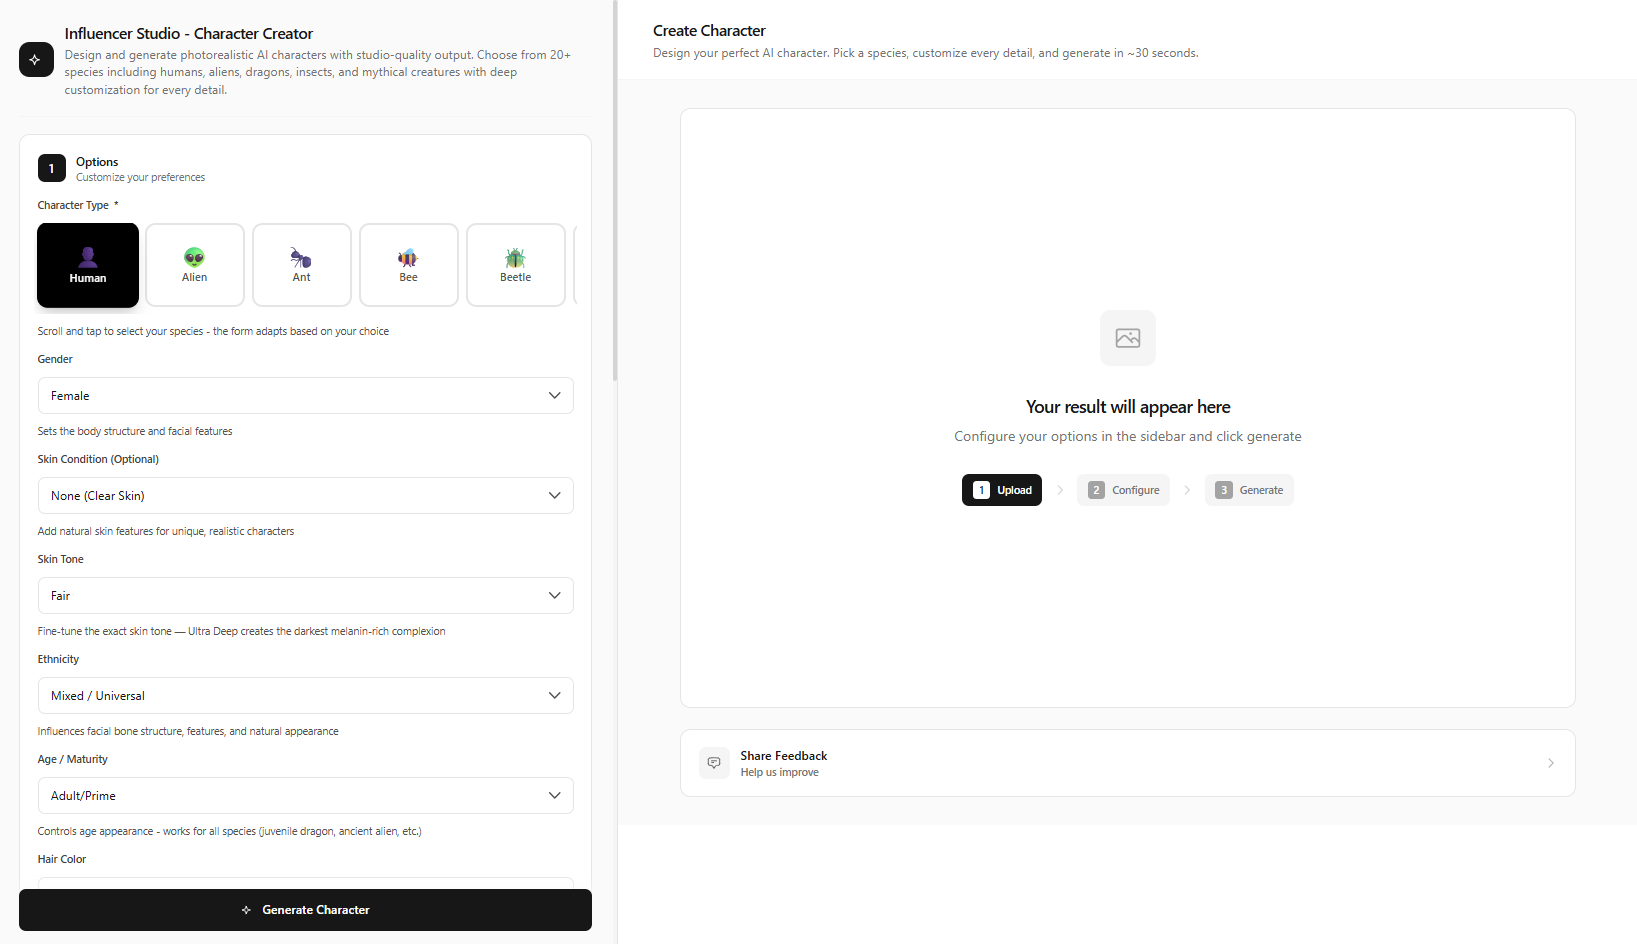This screenshot has height=944, width=1637.
Task: Go to the Upload step
Action: tap(1002, 490)
